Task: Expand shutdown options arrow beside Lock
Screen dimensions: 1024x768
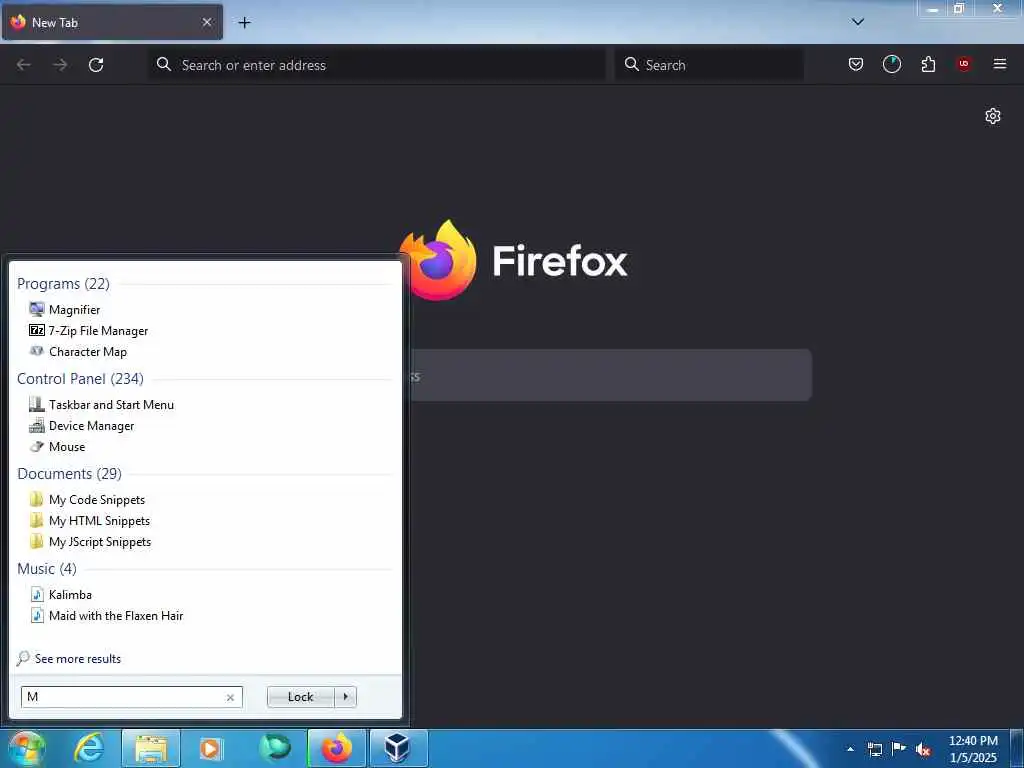Action: (x=345, y=697)
